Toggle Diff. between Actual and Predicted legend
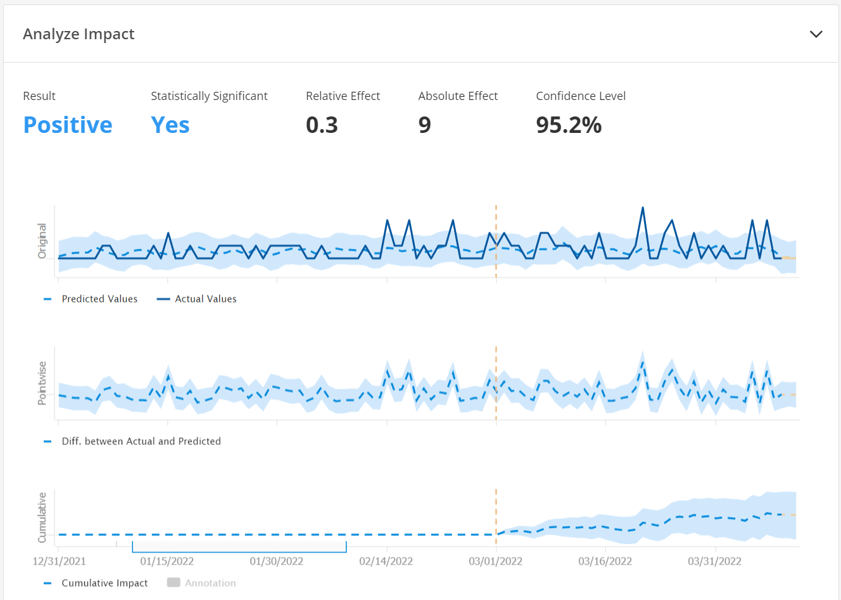Viewport: 841px width, 600px height. pyautogui.click(x=141, y=441)
